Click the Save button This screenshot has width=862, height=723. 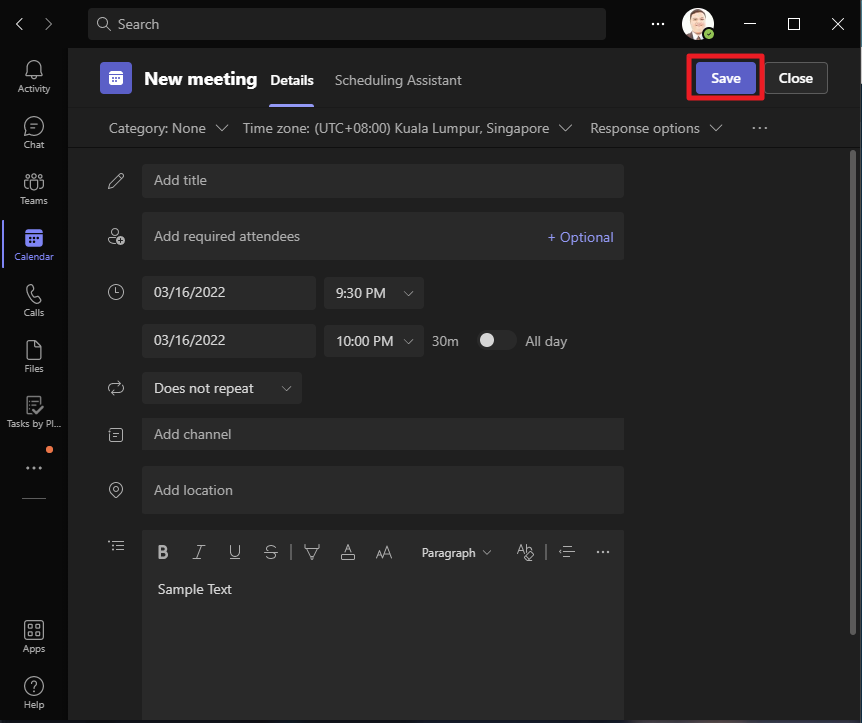point(726,78)
